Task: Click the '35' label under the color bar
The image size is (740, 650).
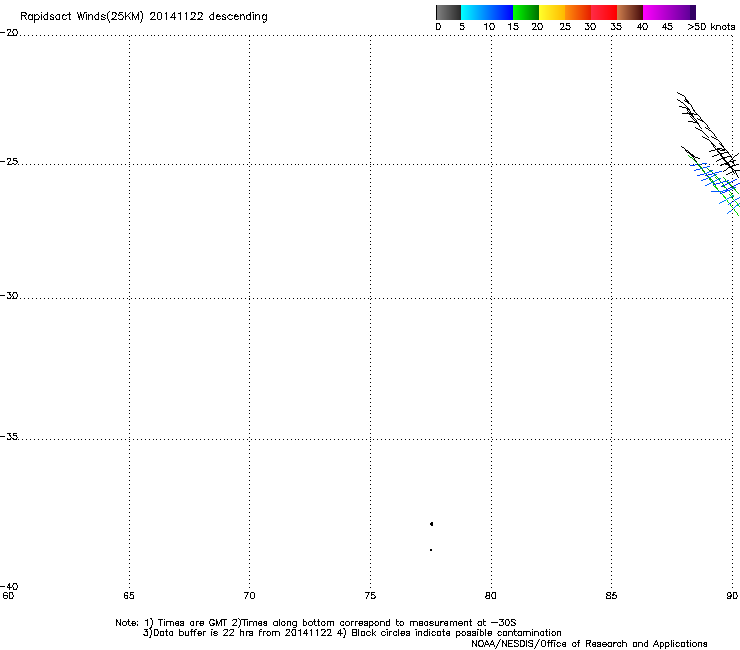Action: [616, 27]
